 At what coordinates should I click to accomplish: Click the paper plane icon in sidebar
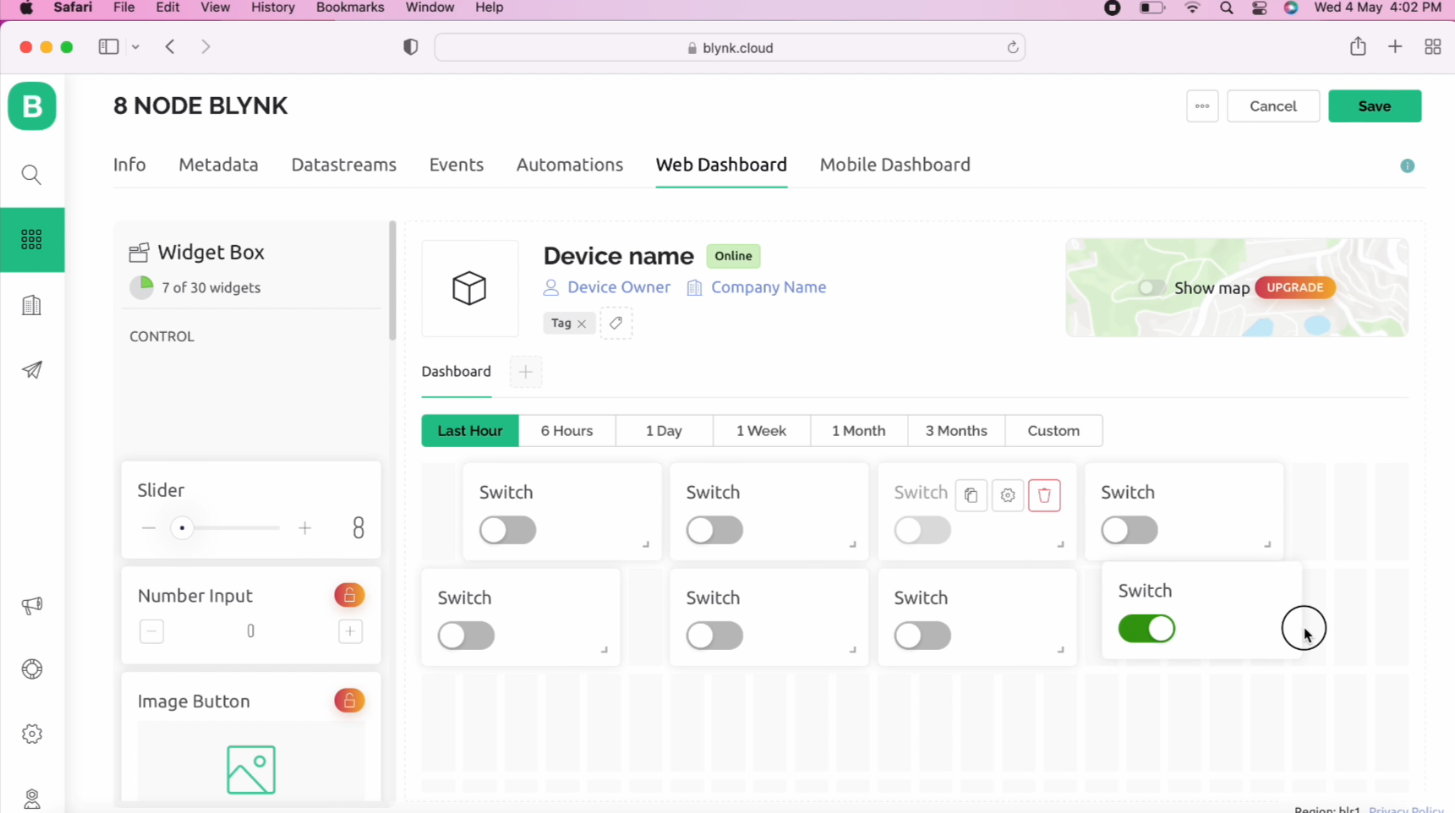coord(32,370)
